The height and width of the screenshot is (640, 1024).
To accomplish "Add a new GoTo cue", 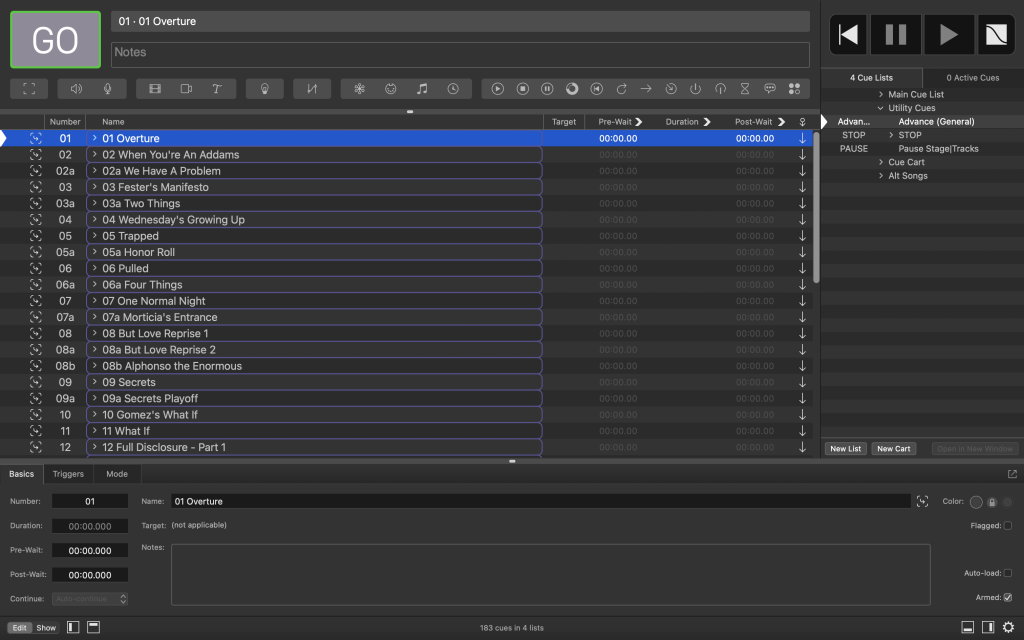I will pyautogui.click(x=646, y=89).
